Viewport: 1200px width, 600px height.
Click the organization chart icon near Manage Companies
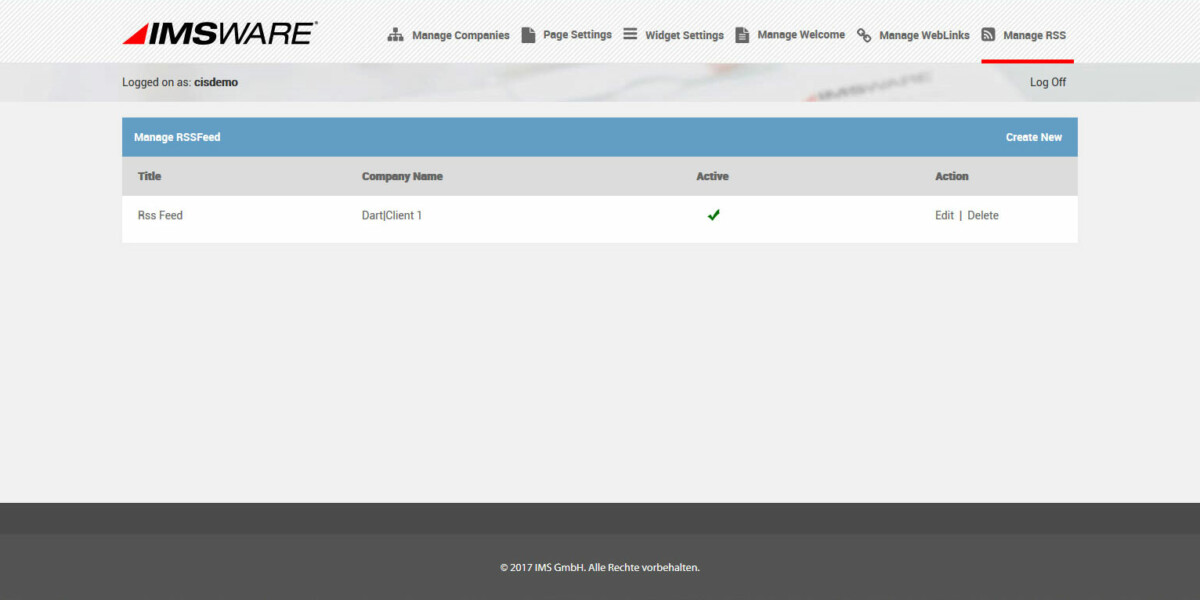395,34
